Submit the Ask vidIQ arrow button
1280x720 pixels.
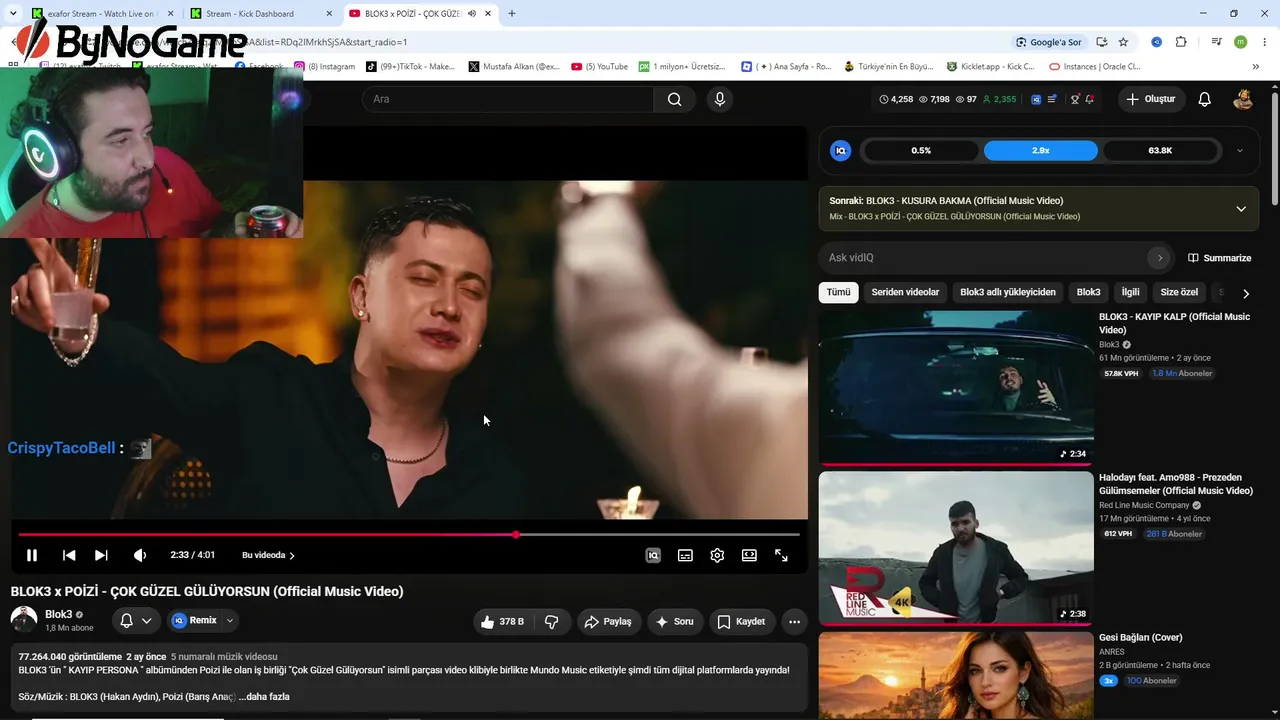pyautogui.click(x=1159, y=258)
